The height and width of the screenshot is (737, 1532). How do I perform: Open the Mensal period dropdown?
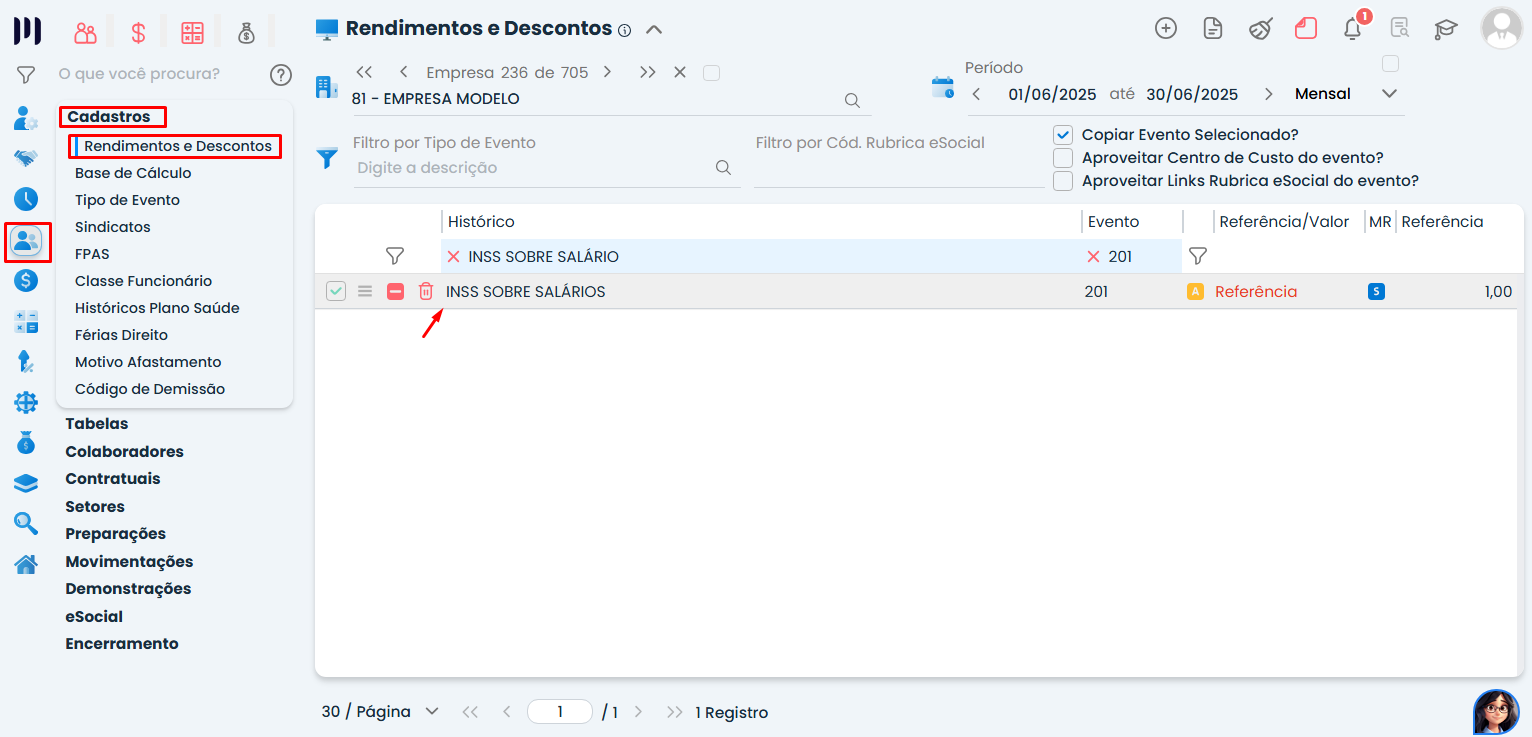click(1388, 94)
